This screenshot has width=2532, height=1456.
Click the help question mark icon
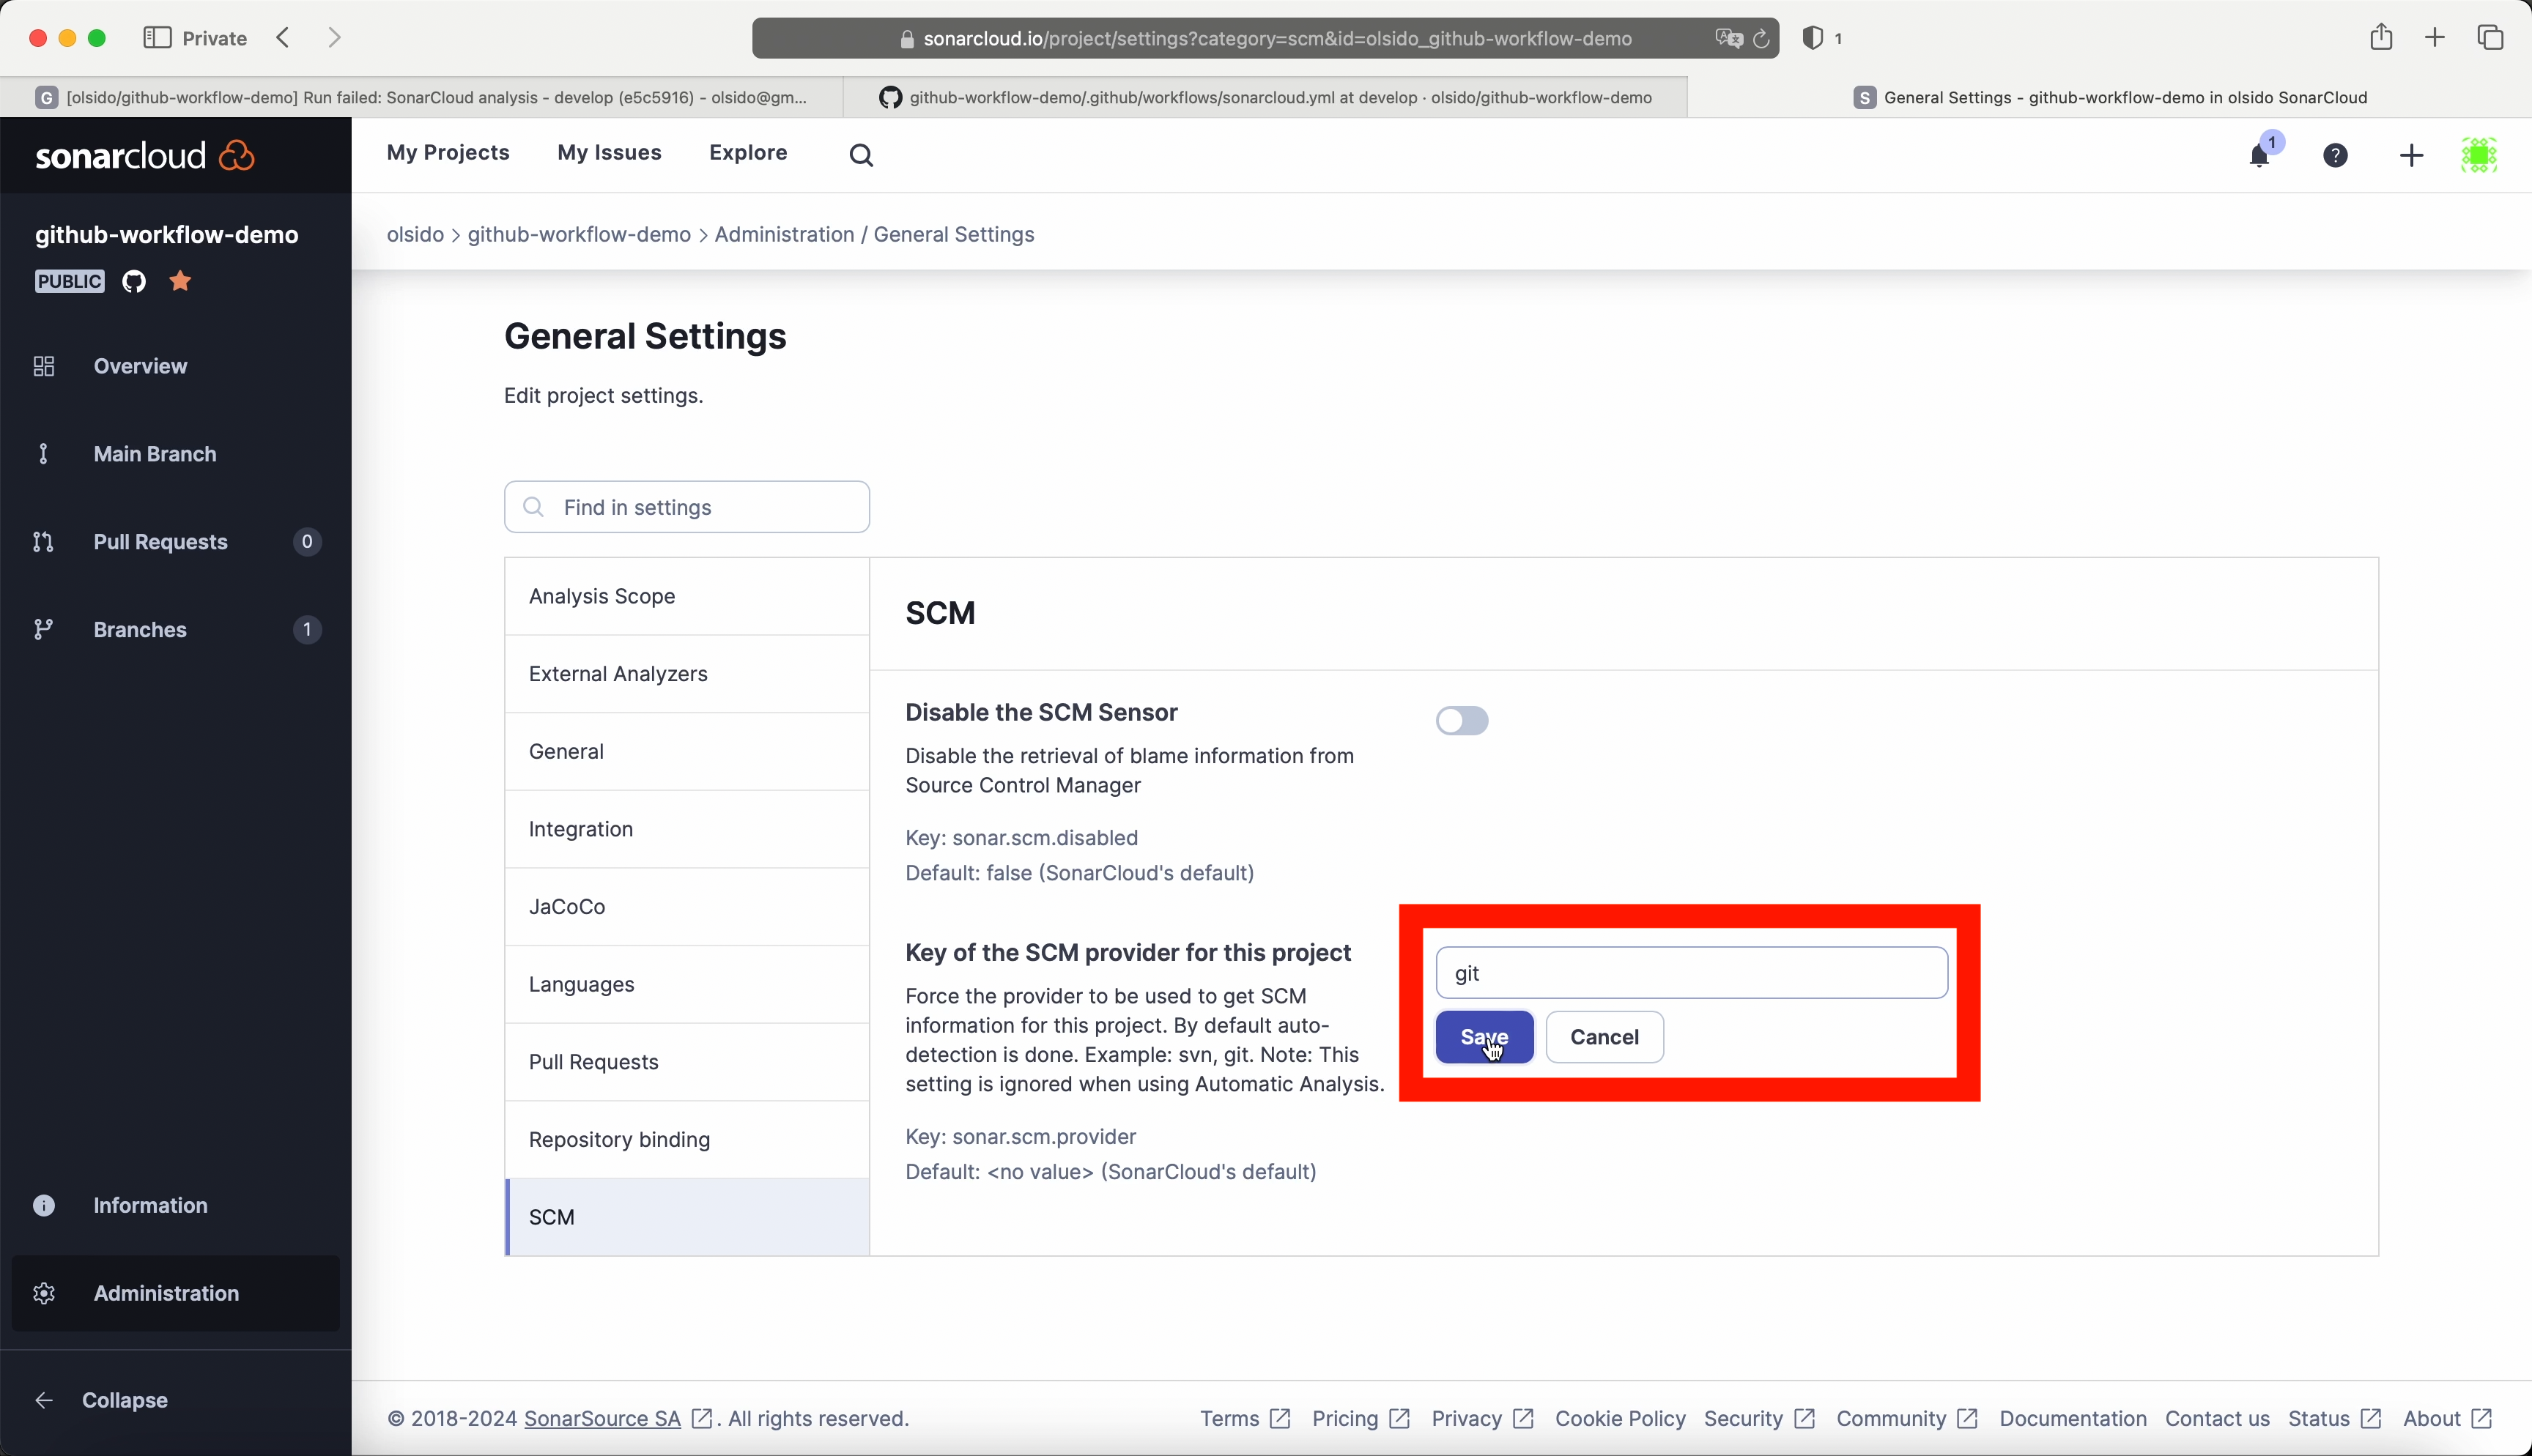click(x=2335, y=155)
